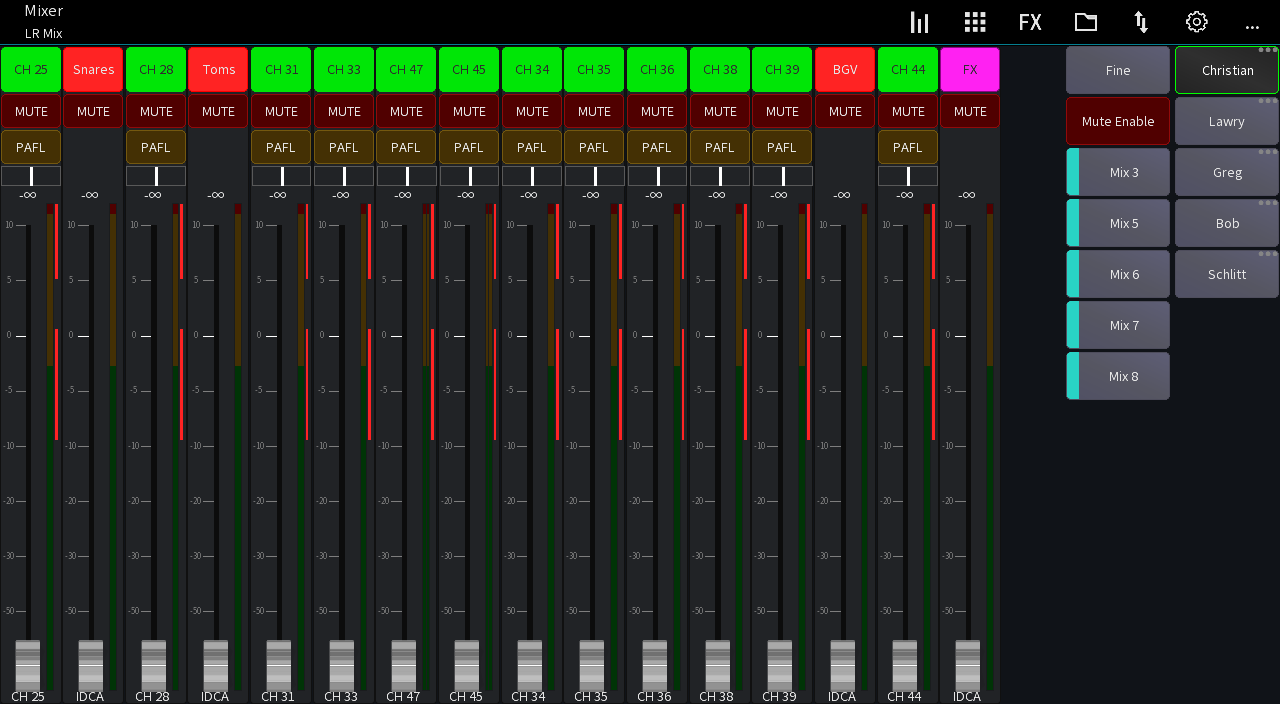Open the meters view icon

[x=919, y=21]
